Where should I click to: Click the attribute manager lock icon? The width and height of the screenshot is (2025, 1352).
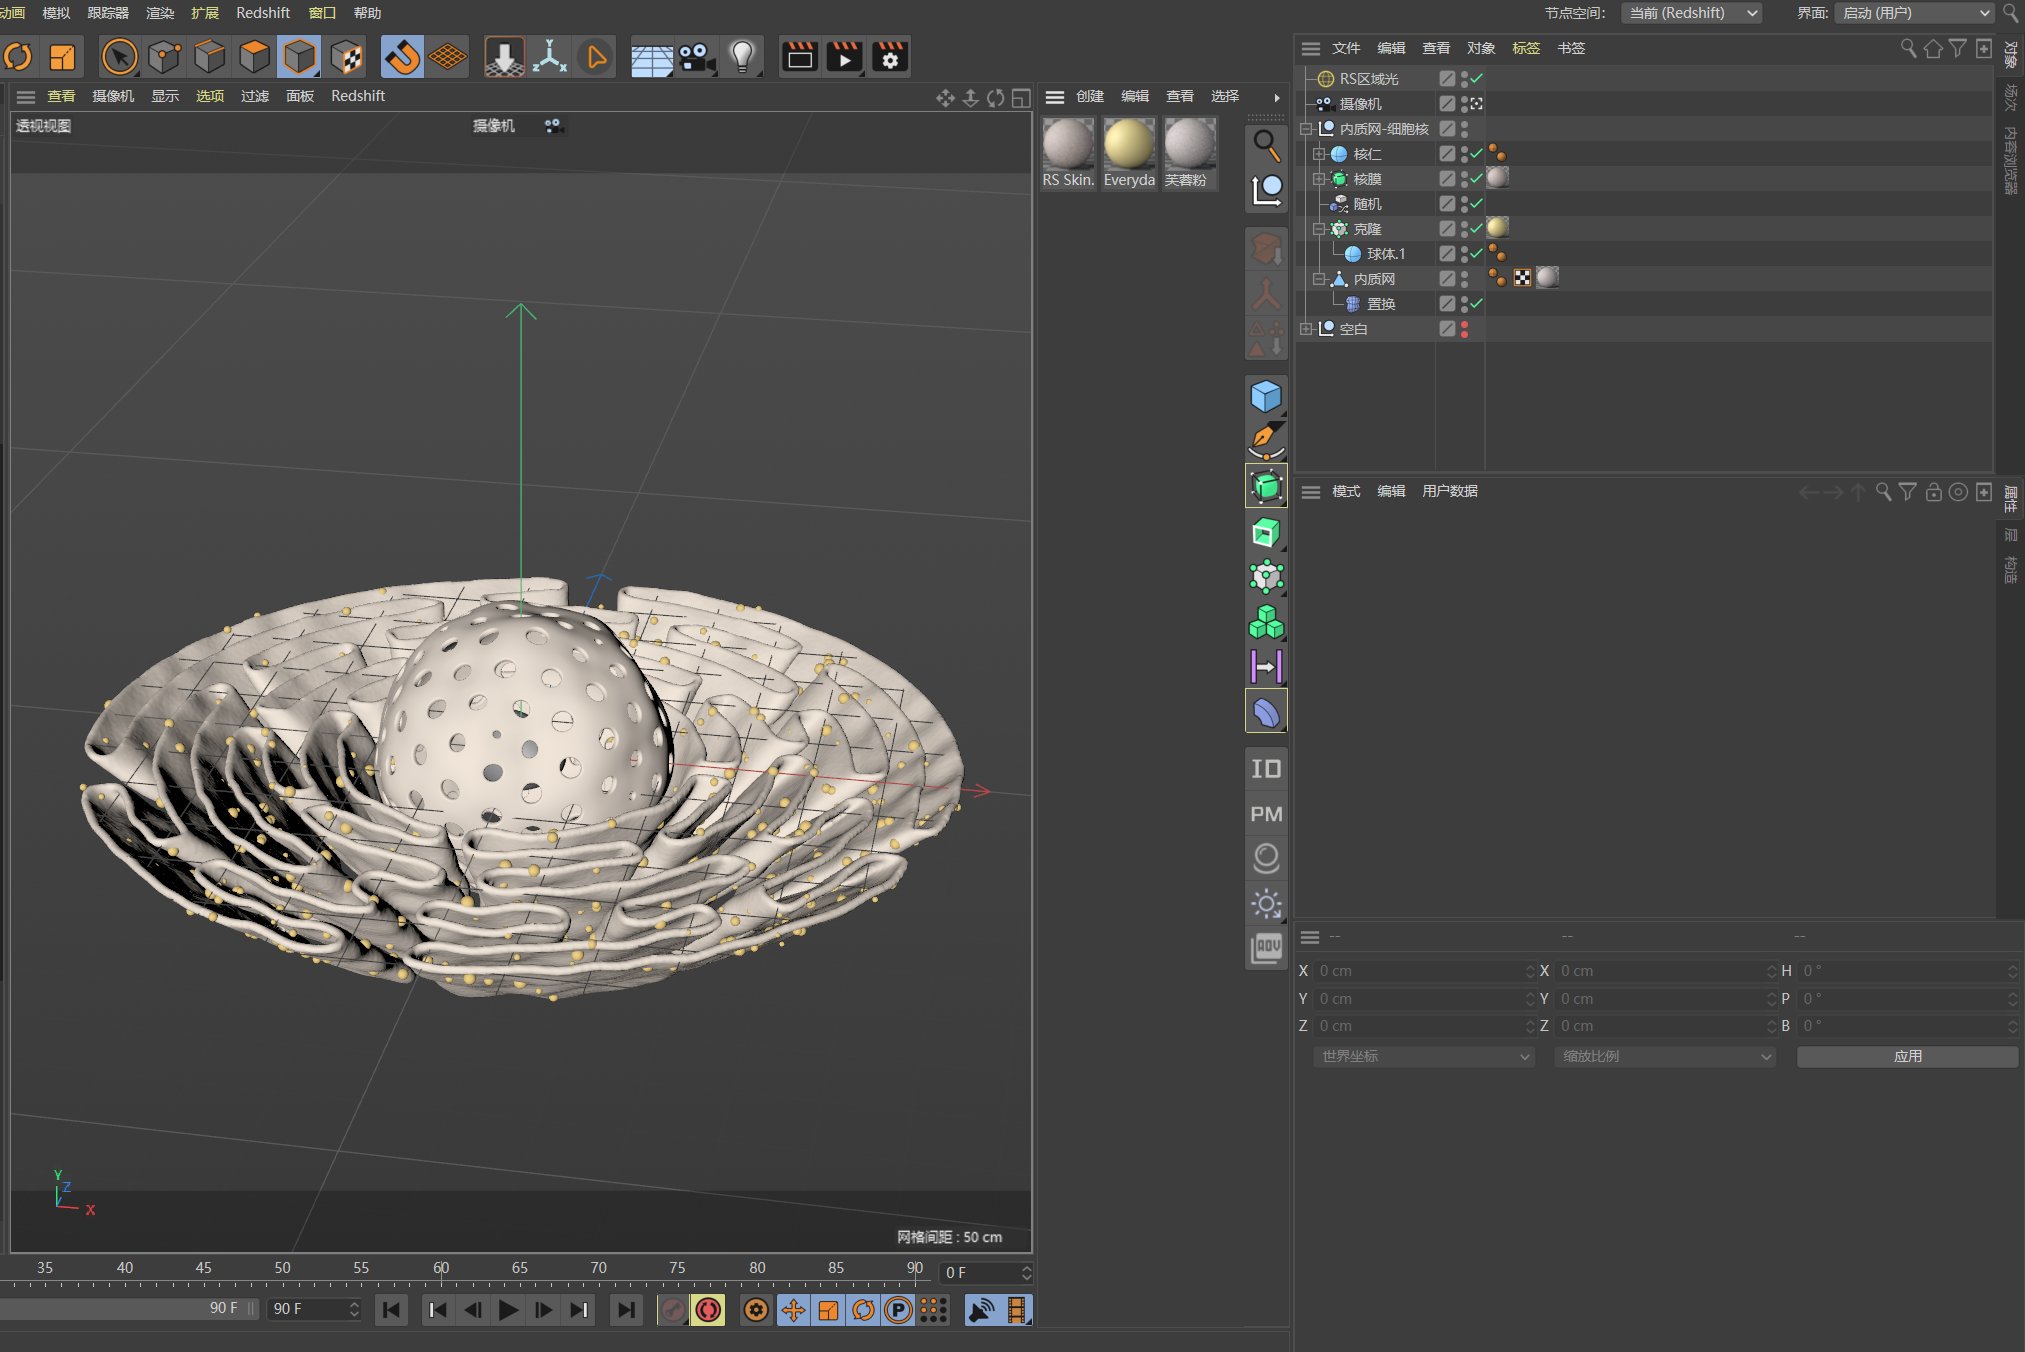[x=1933, y=492]
